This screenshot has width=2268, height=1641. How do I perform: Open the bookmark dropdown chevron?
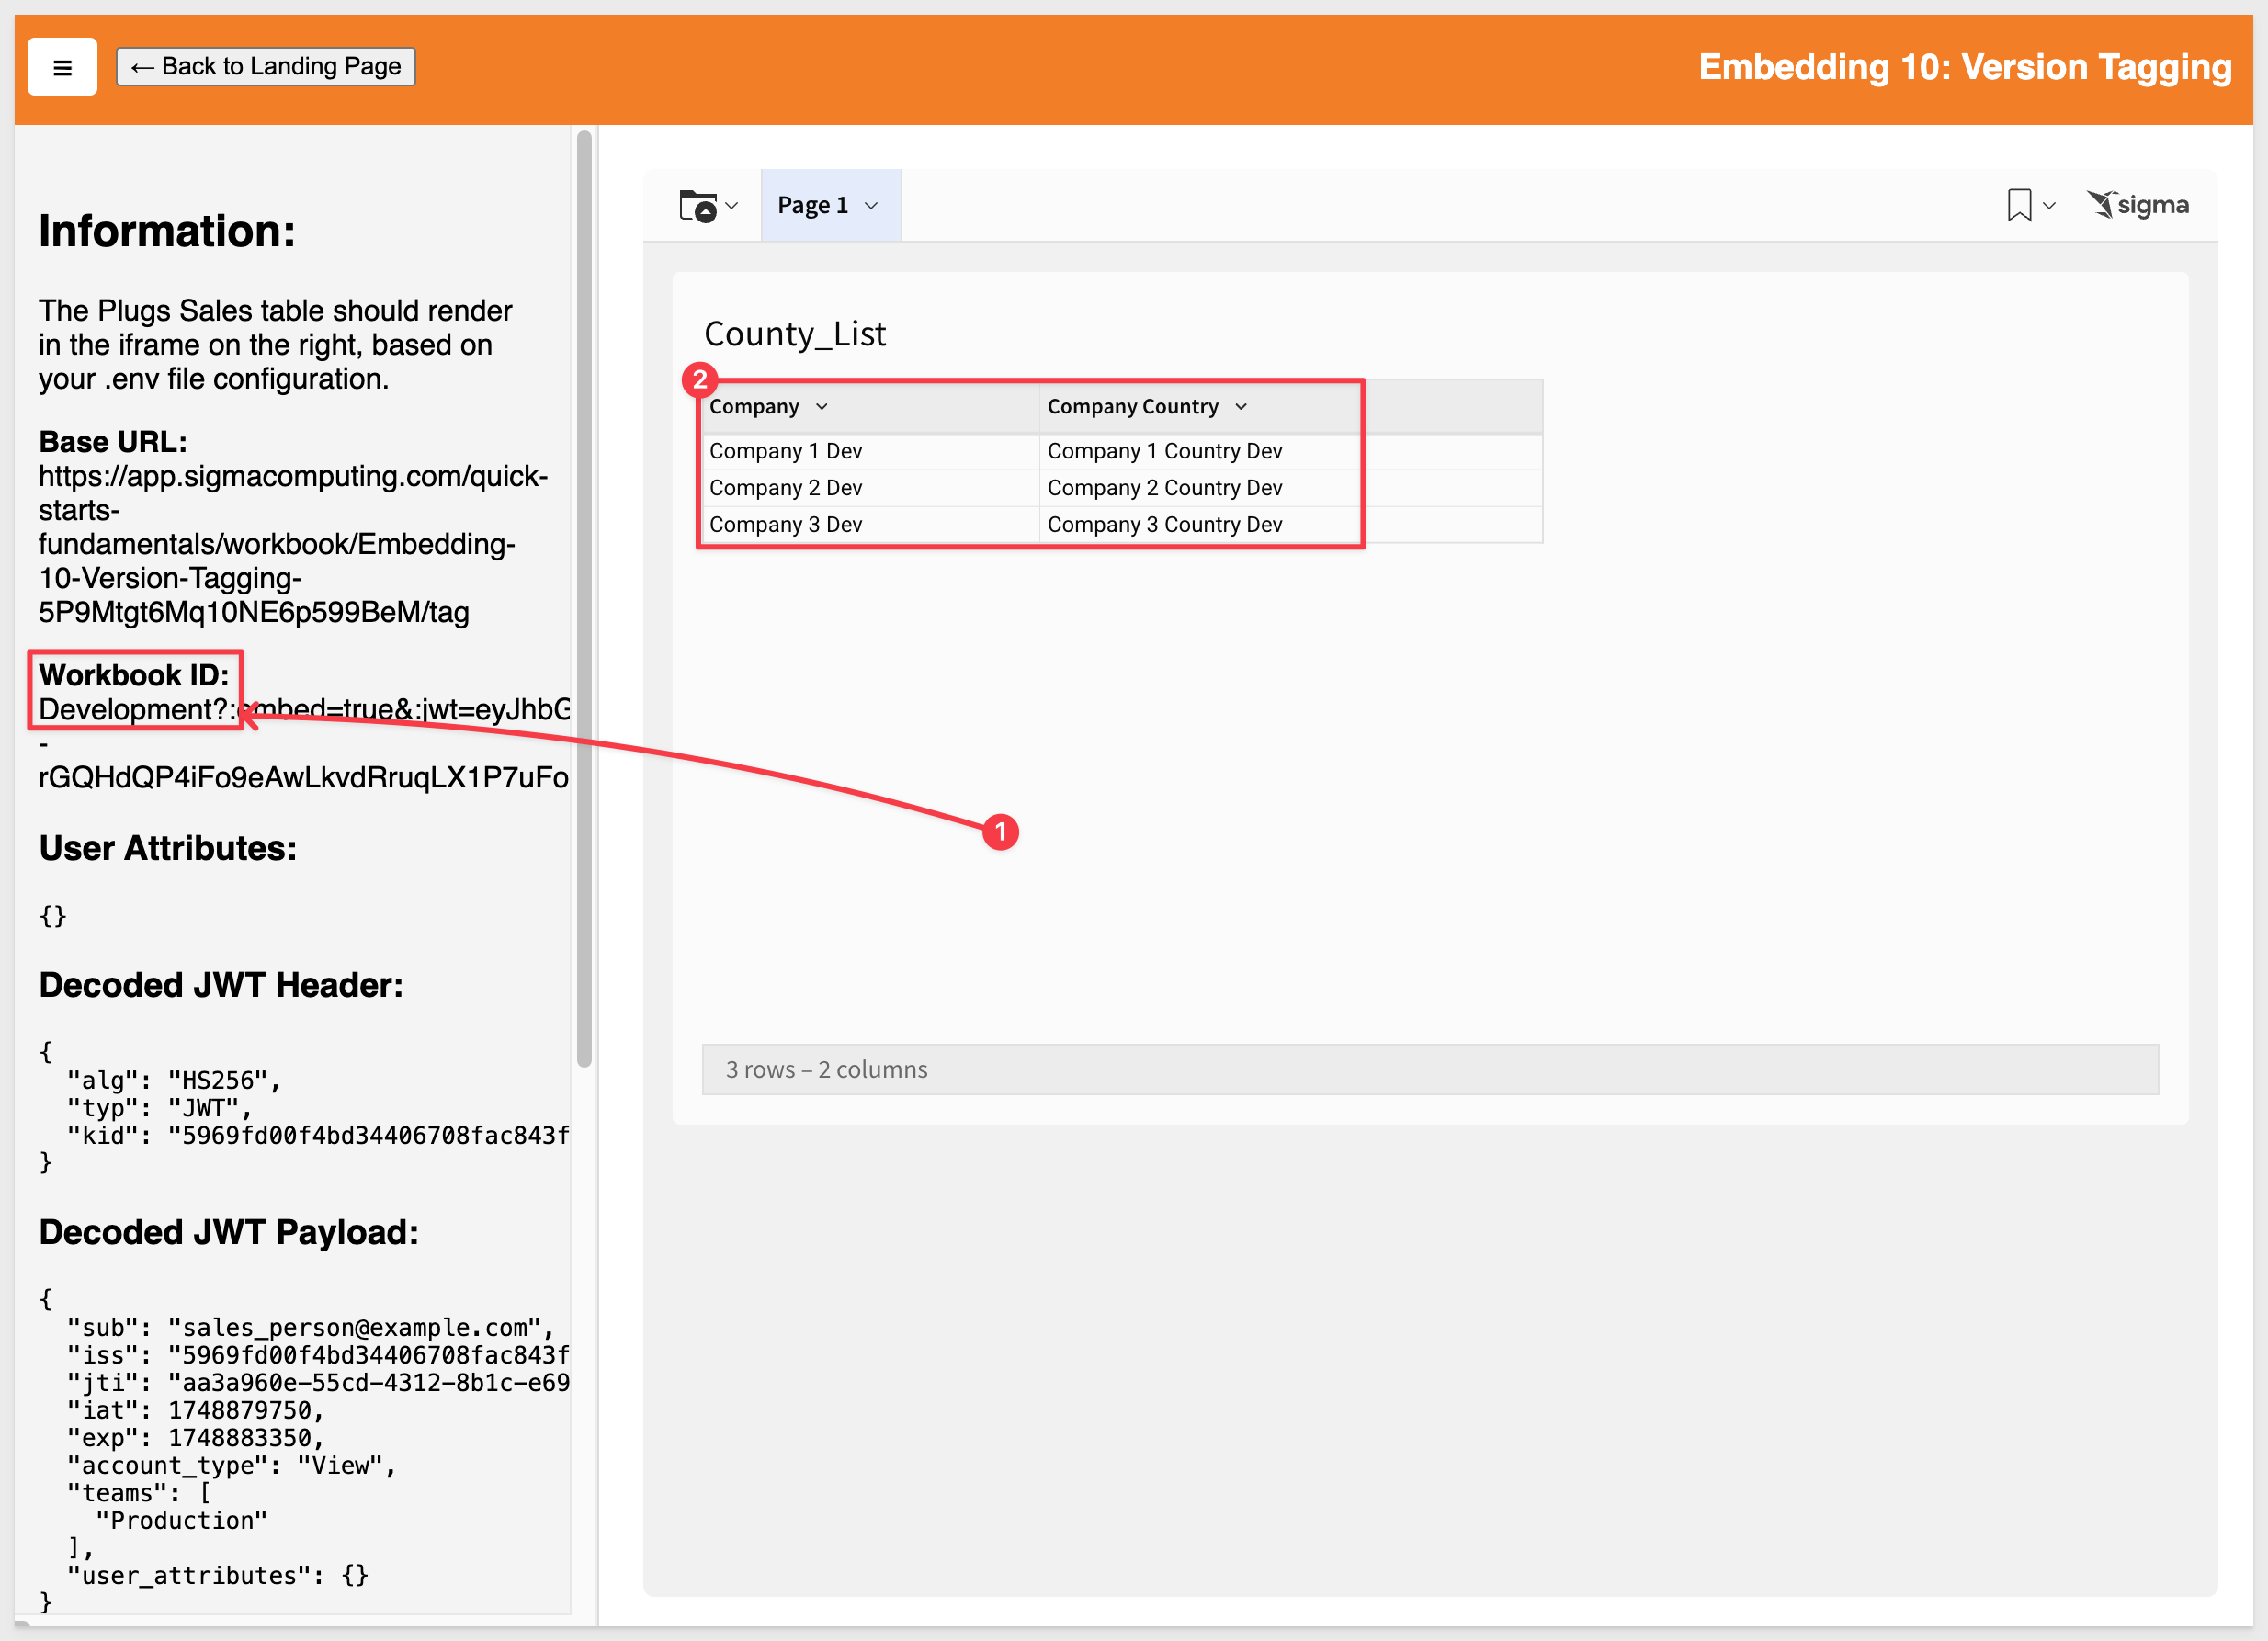(2049, 206)
